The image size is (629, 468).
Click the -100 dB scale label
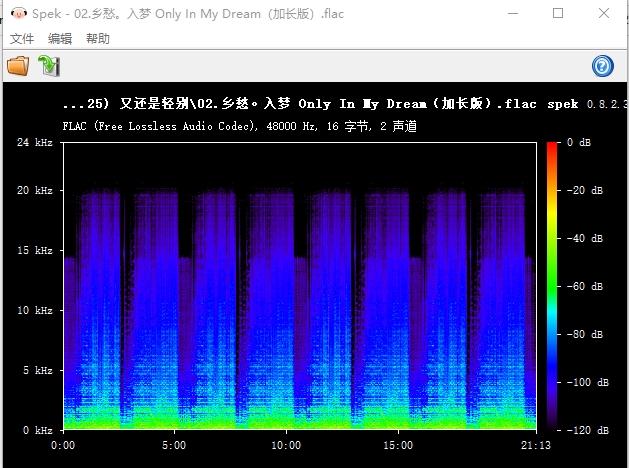[588, 382]
